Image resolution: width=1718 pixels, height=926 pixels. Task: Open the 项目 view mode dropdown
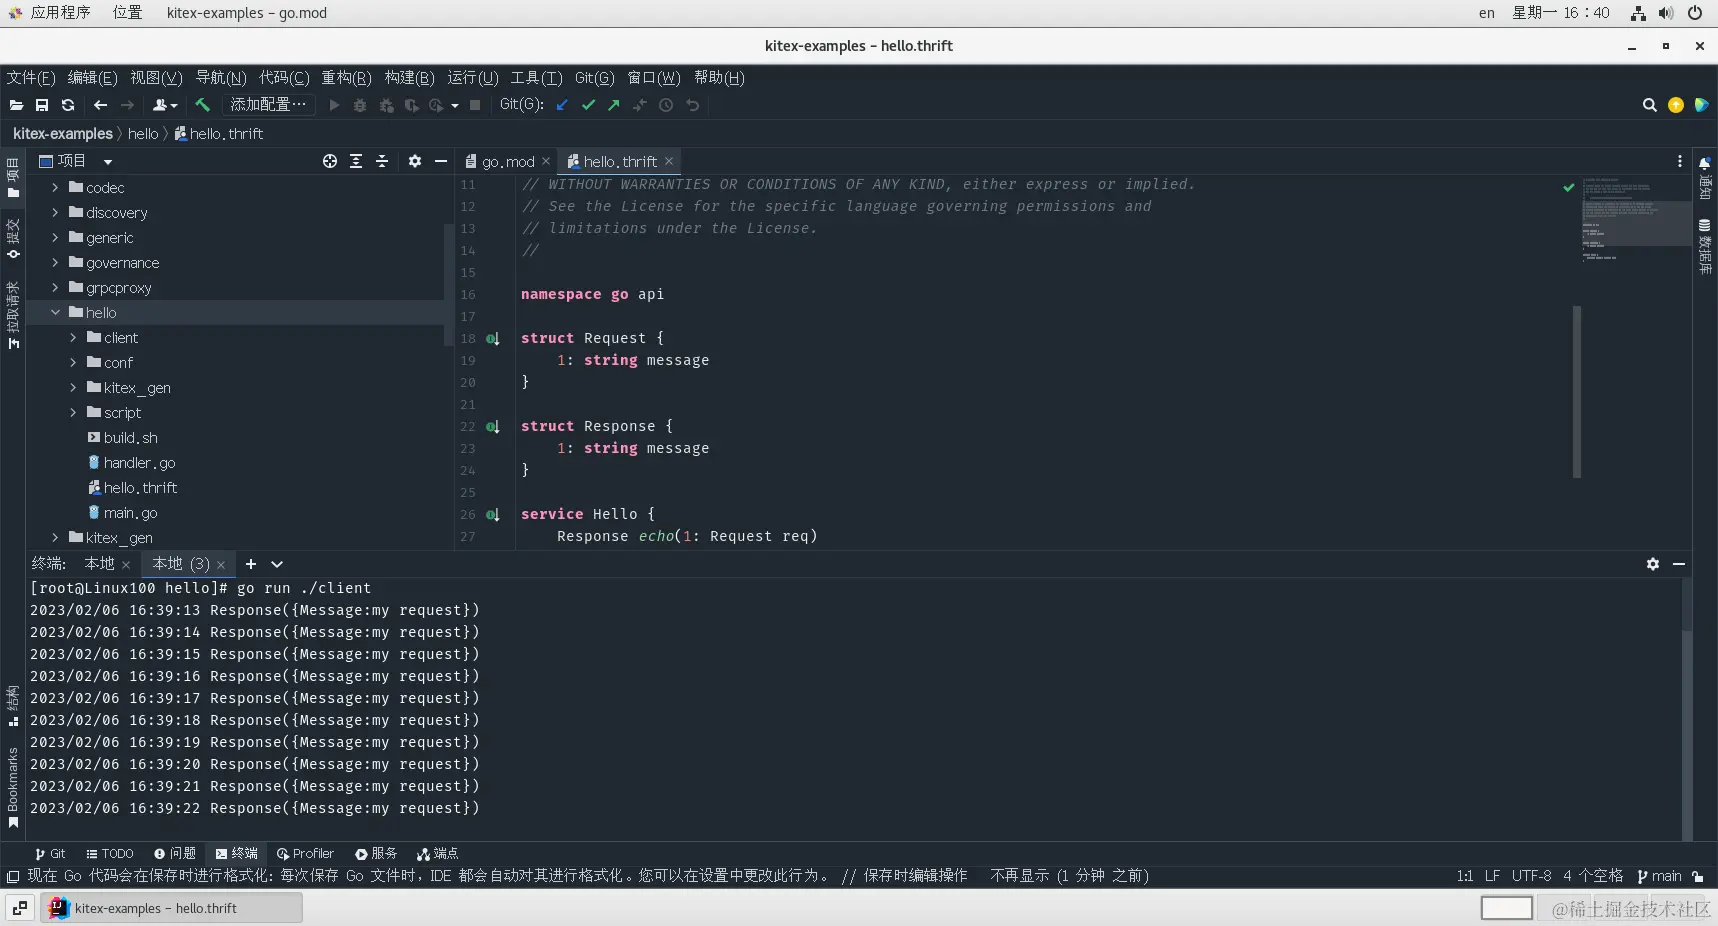[108, 162]
